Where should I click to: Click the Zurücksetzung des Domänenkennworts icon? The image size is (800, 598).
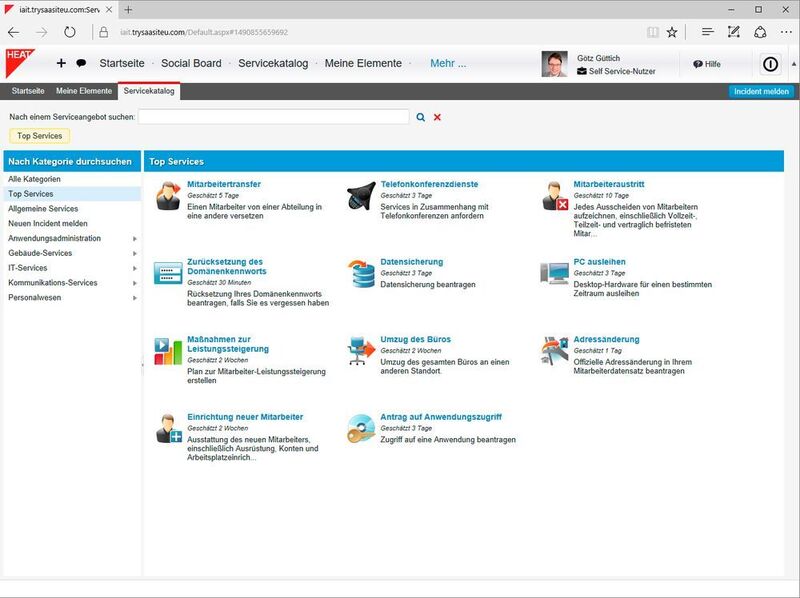[x=168, y=273]
